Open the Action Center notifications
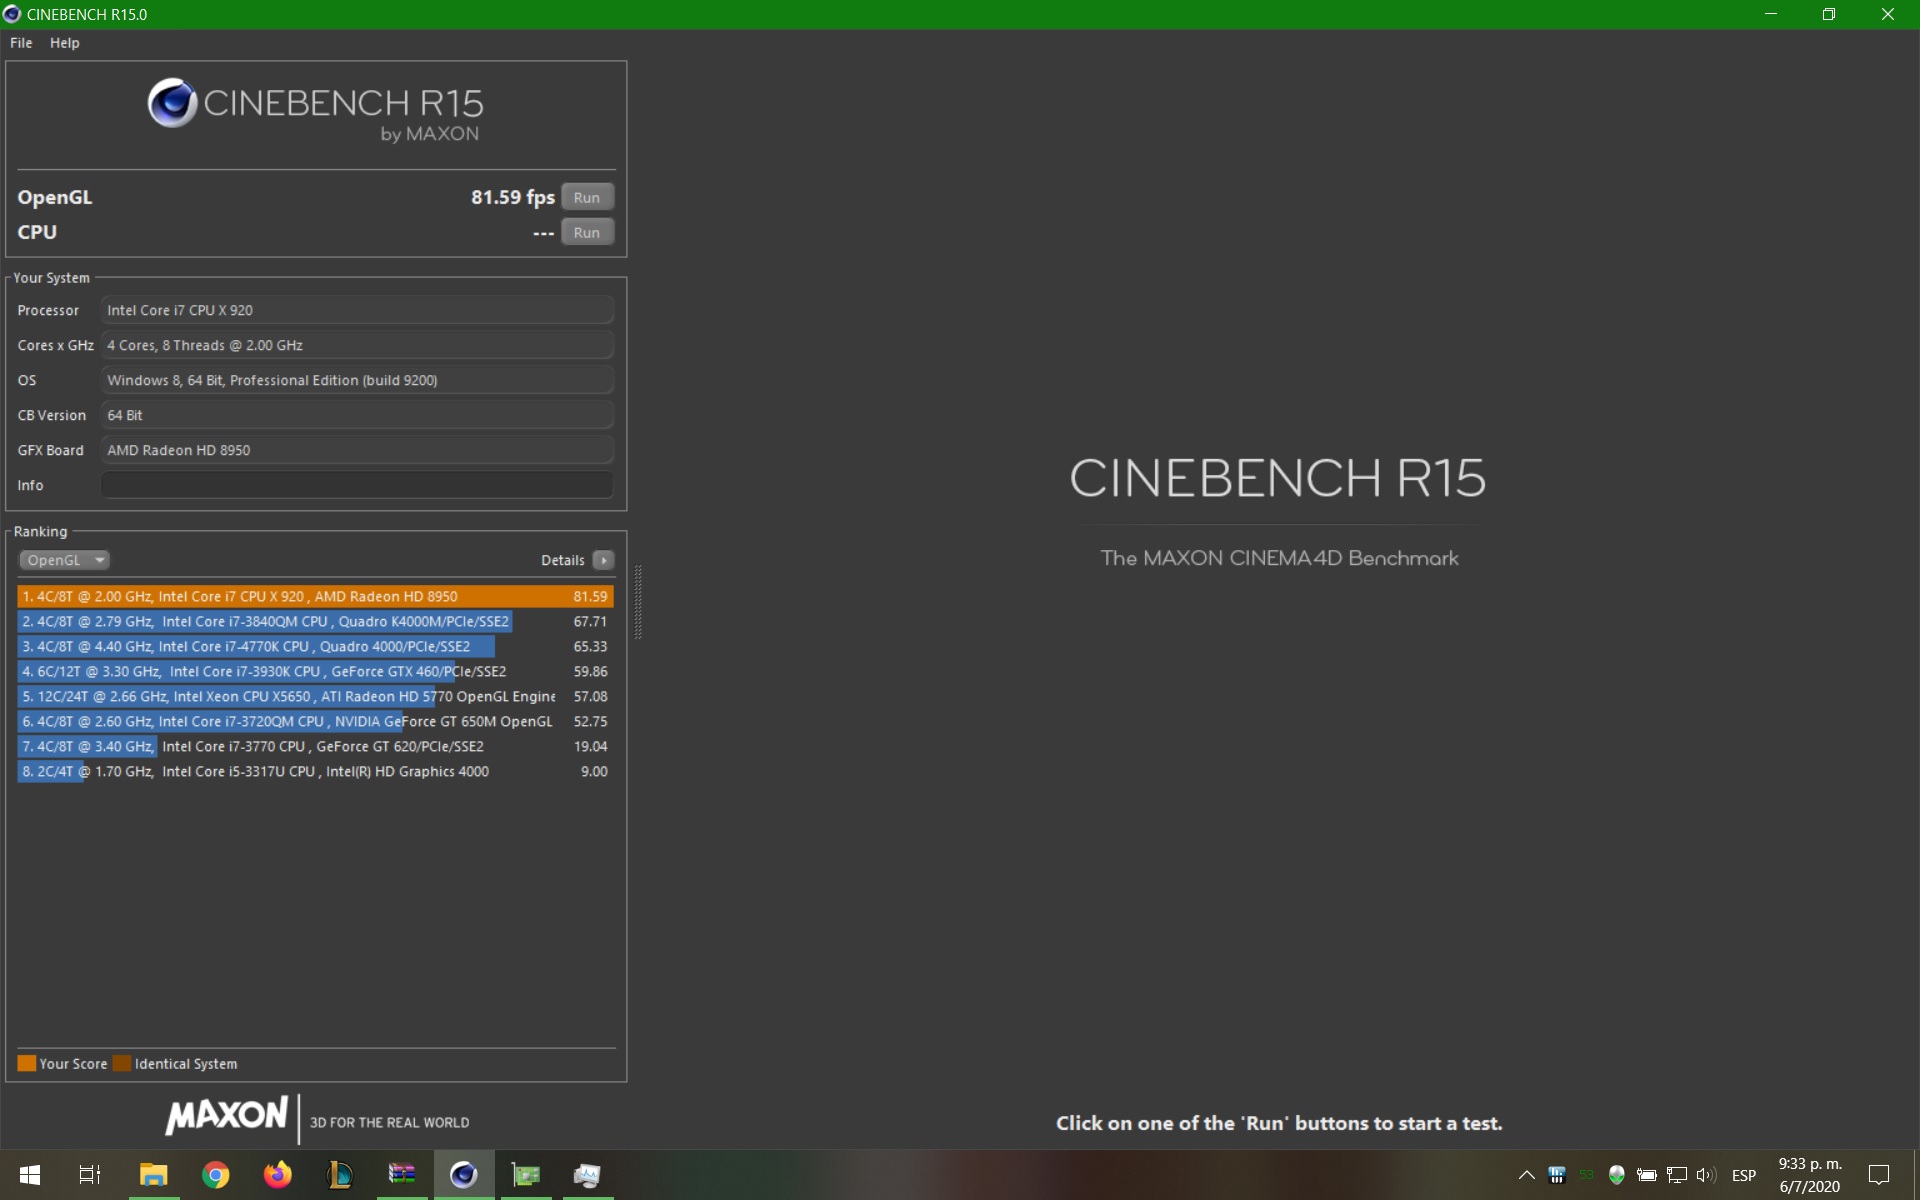Image resolution: width=1920 pixels, height=1200 pixels. 1879,1175
